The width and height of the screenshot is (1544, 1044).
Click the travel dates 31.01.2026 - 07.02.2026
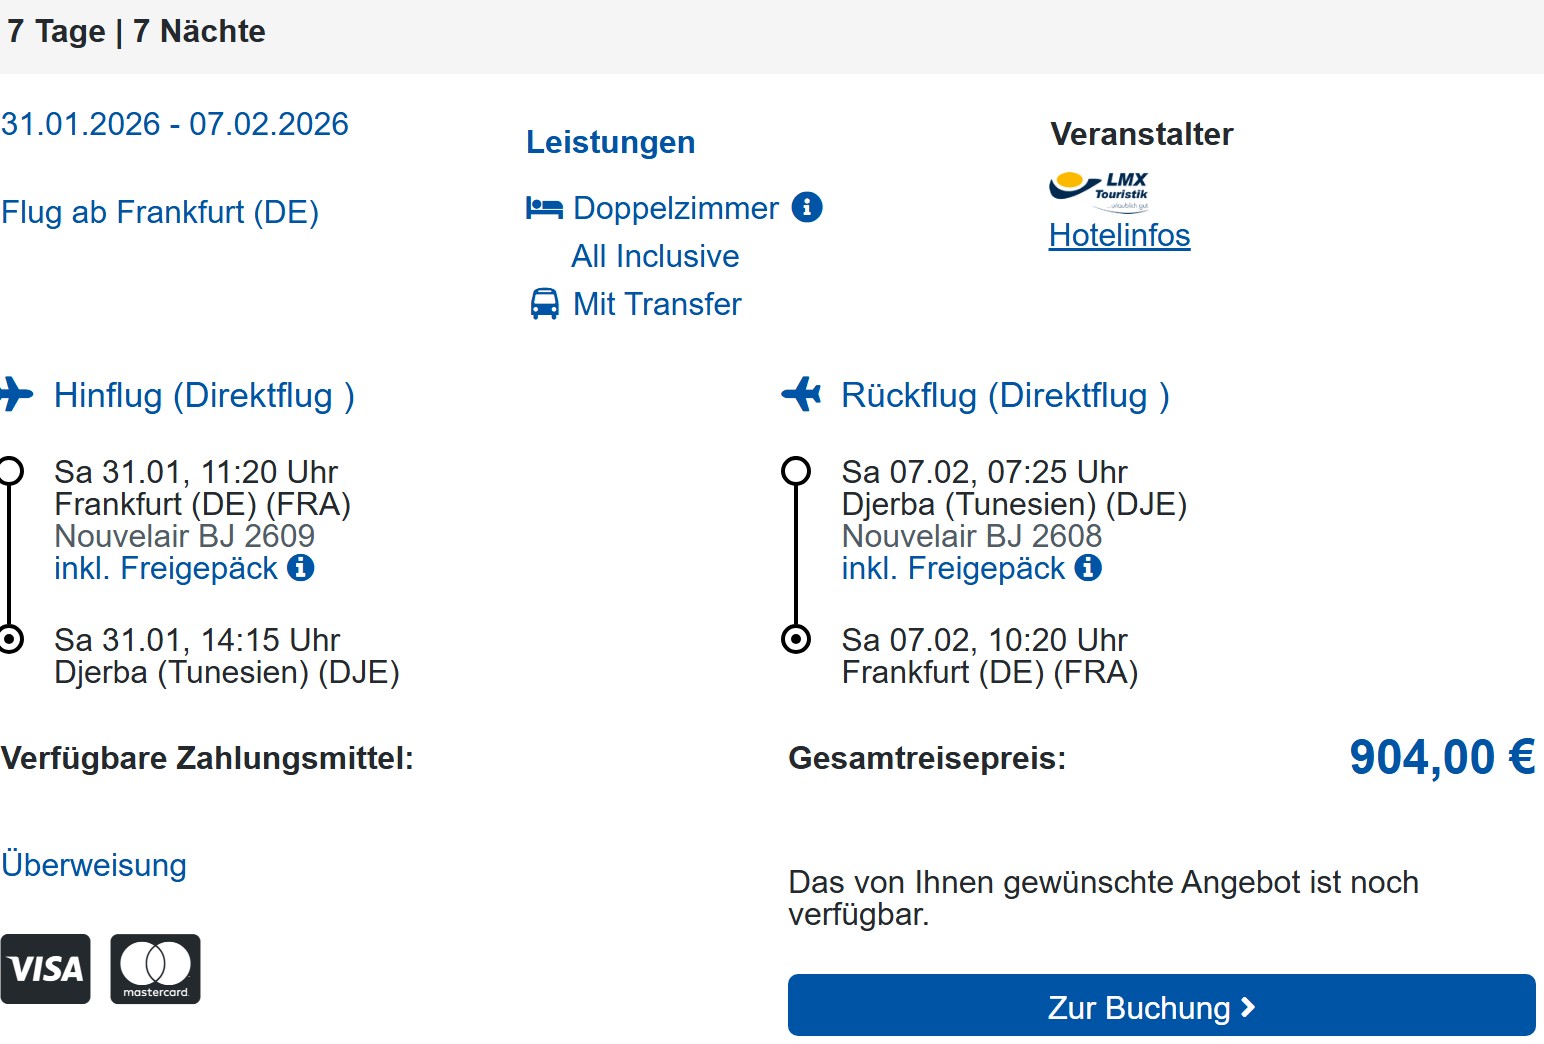[x=175, y=124]
